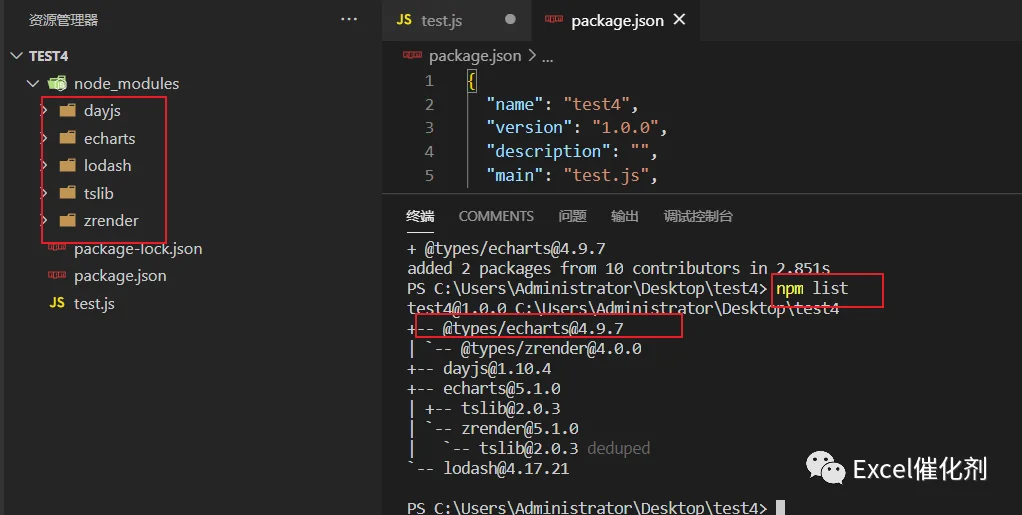Viewport: 1022px width, 515px height.
Task: Expand the zrender folder chevron
Action: (x=44, y=220)
